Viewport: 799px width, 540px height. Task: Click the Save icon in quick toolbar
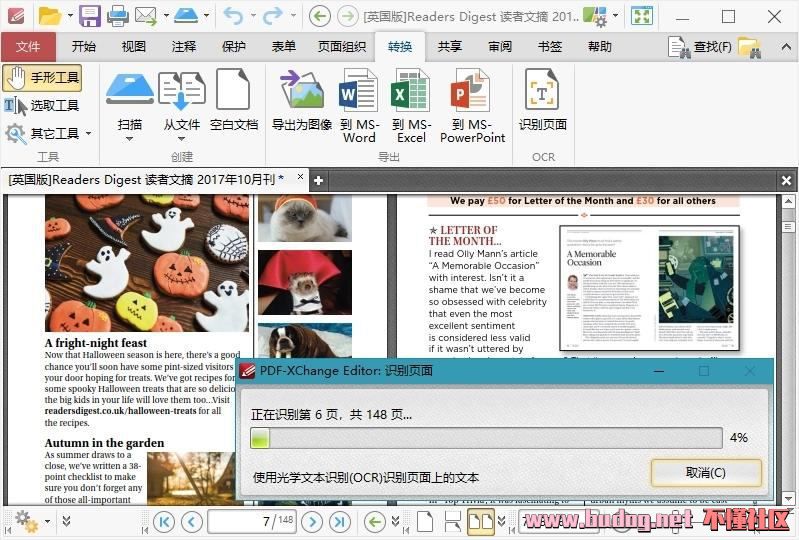click(90, 16)
